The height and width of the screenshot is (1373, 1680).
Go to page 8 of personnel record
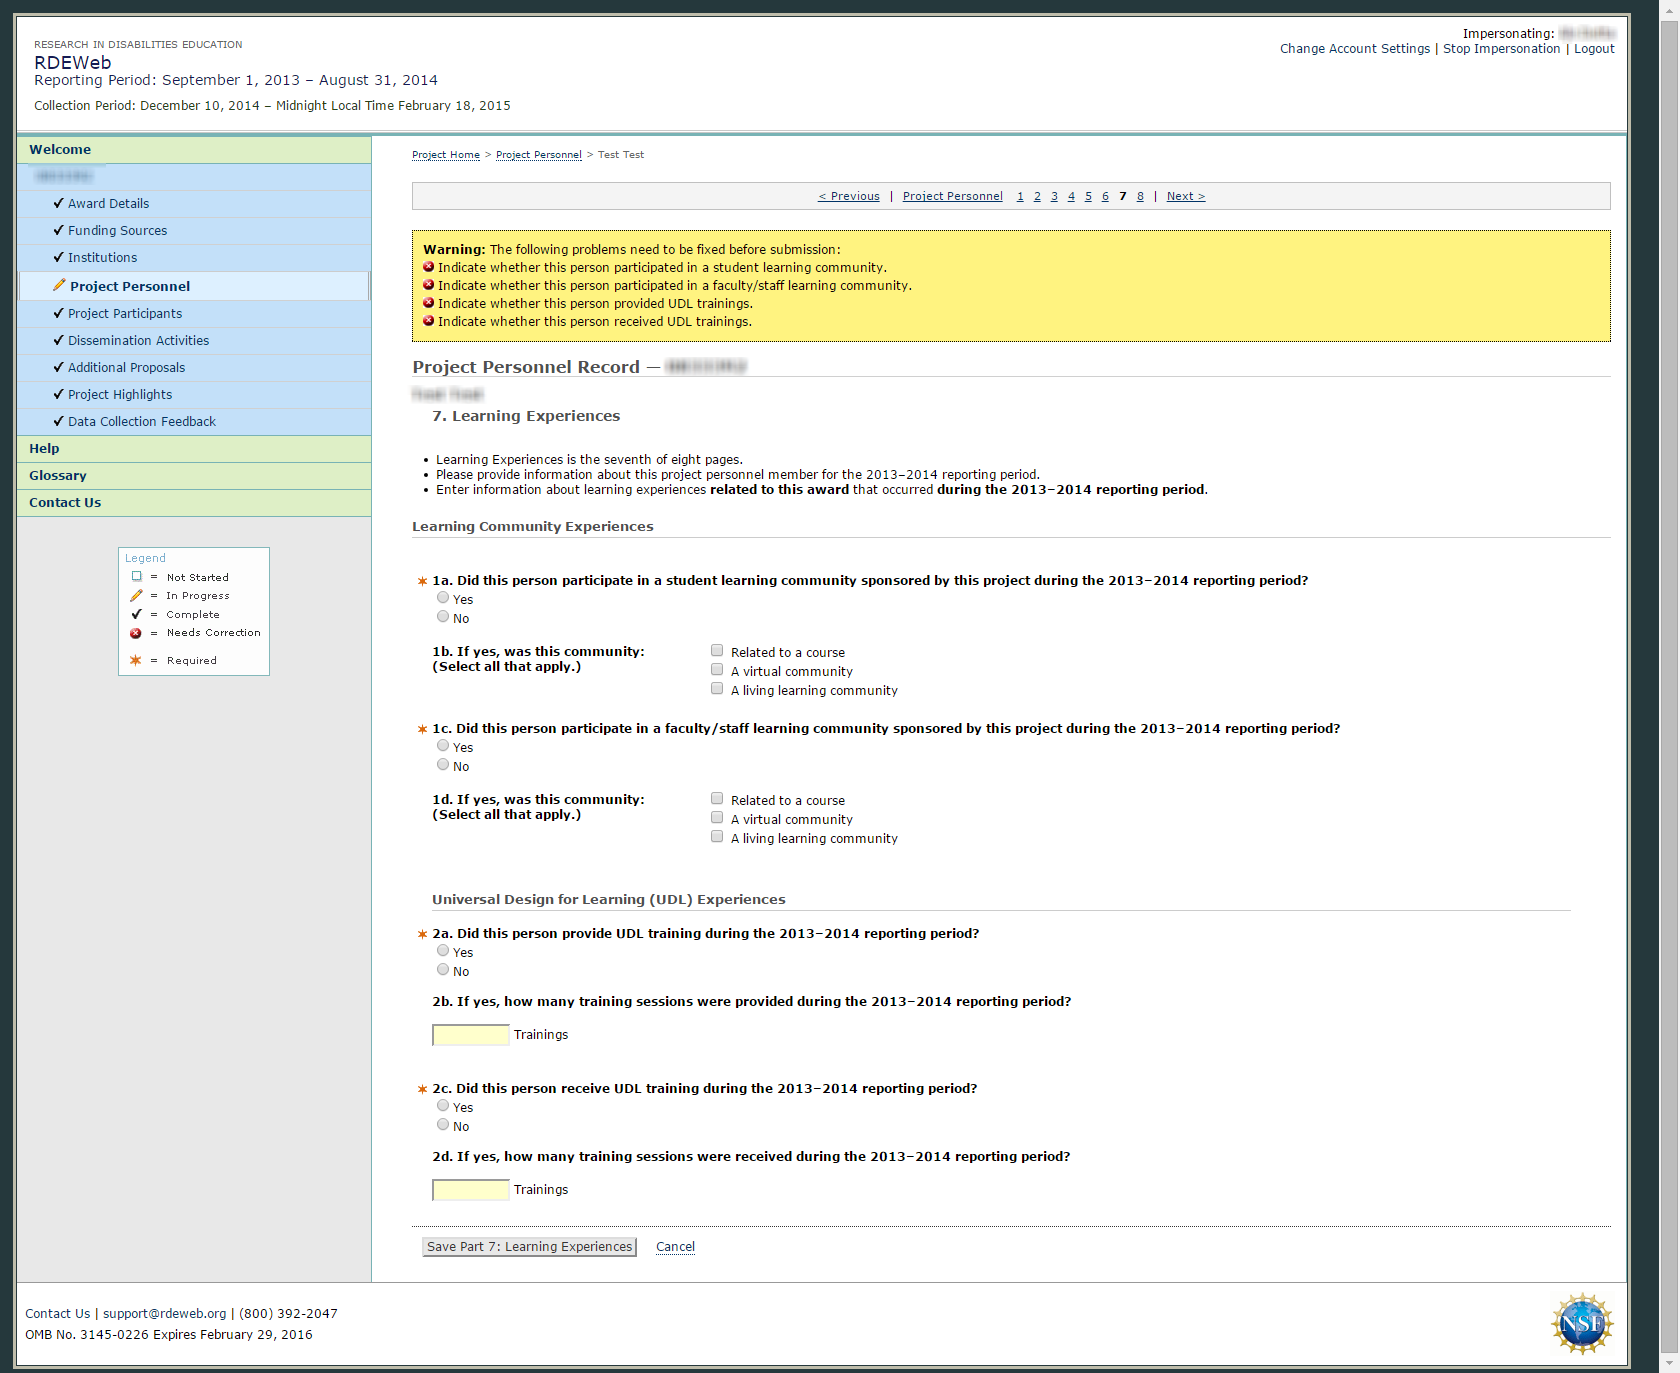1140,197
